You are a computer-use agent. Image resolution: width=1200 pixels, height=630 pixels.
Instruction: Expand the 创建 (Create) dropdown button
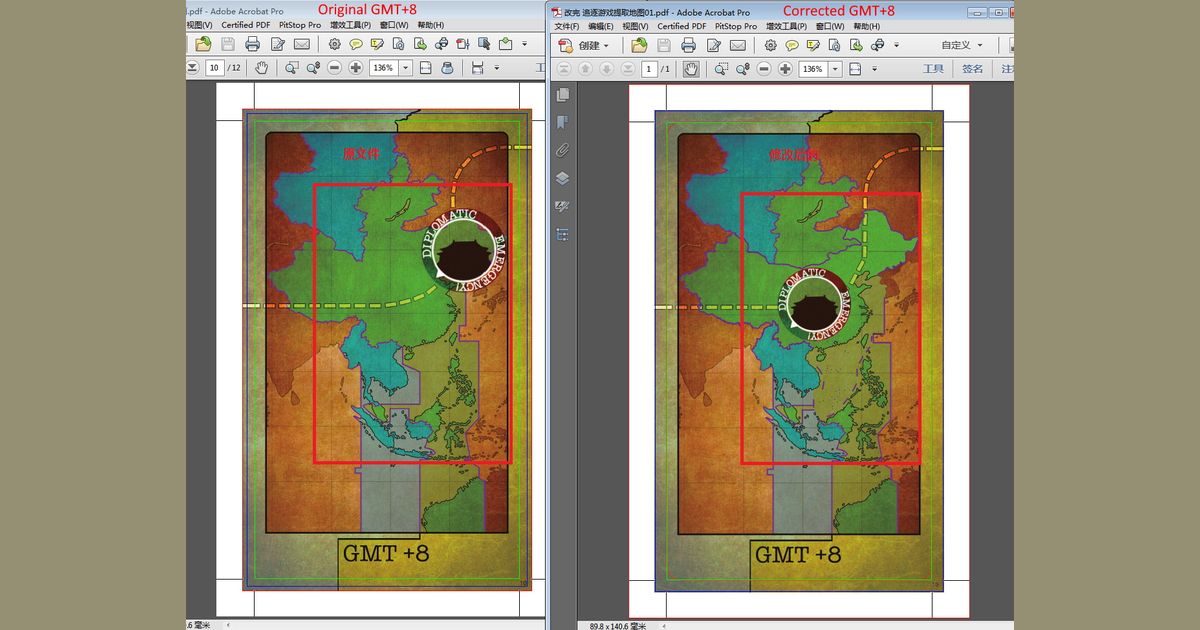click(x=584, y=45)
